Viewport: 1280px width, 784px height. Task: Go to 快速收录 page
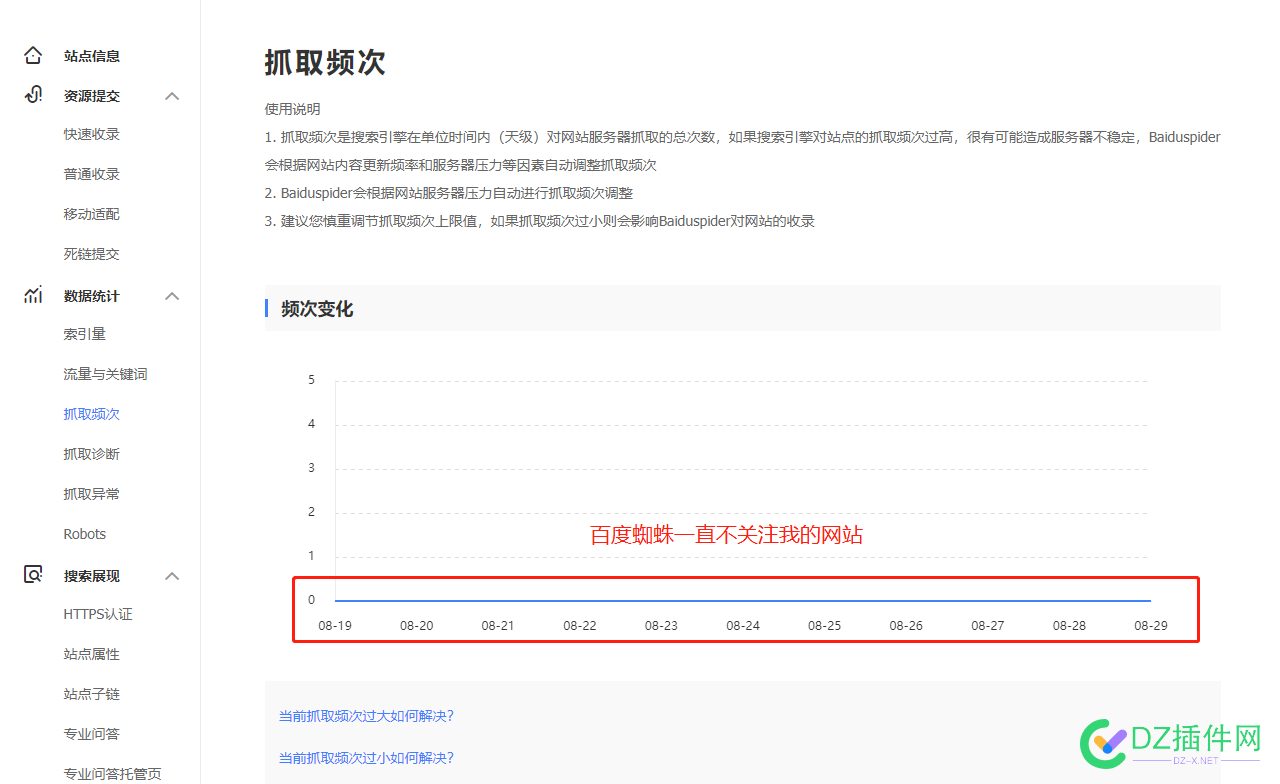[x=92, y=134]
